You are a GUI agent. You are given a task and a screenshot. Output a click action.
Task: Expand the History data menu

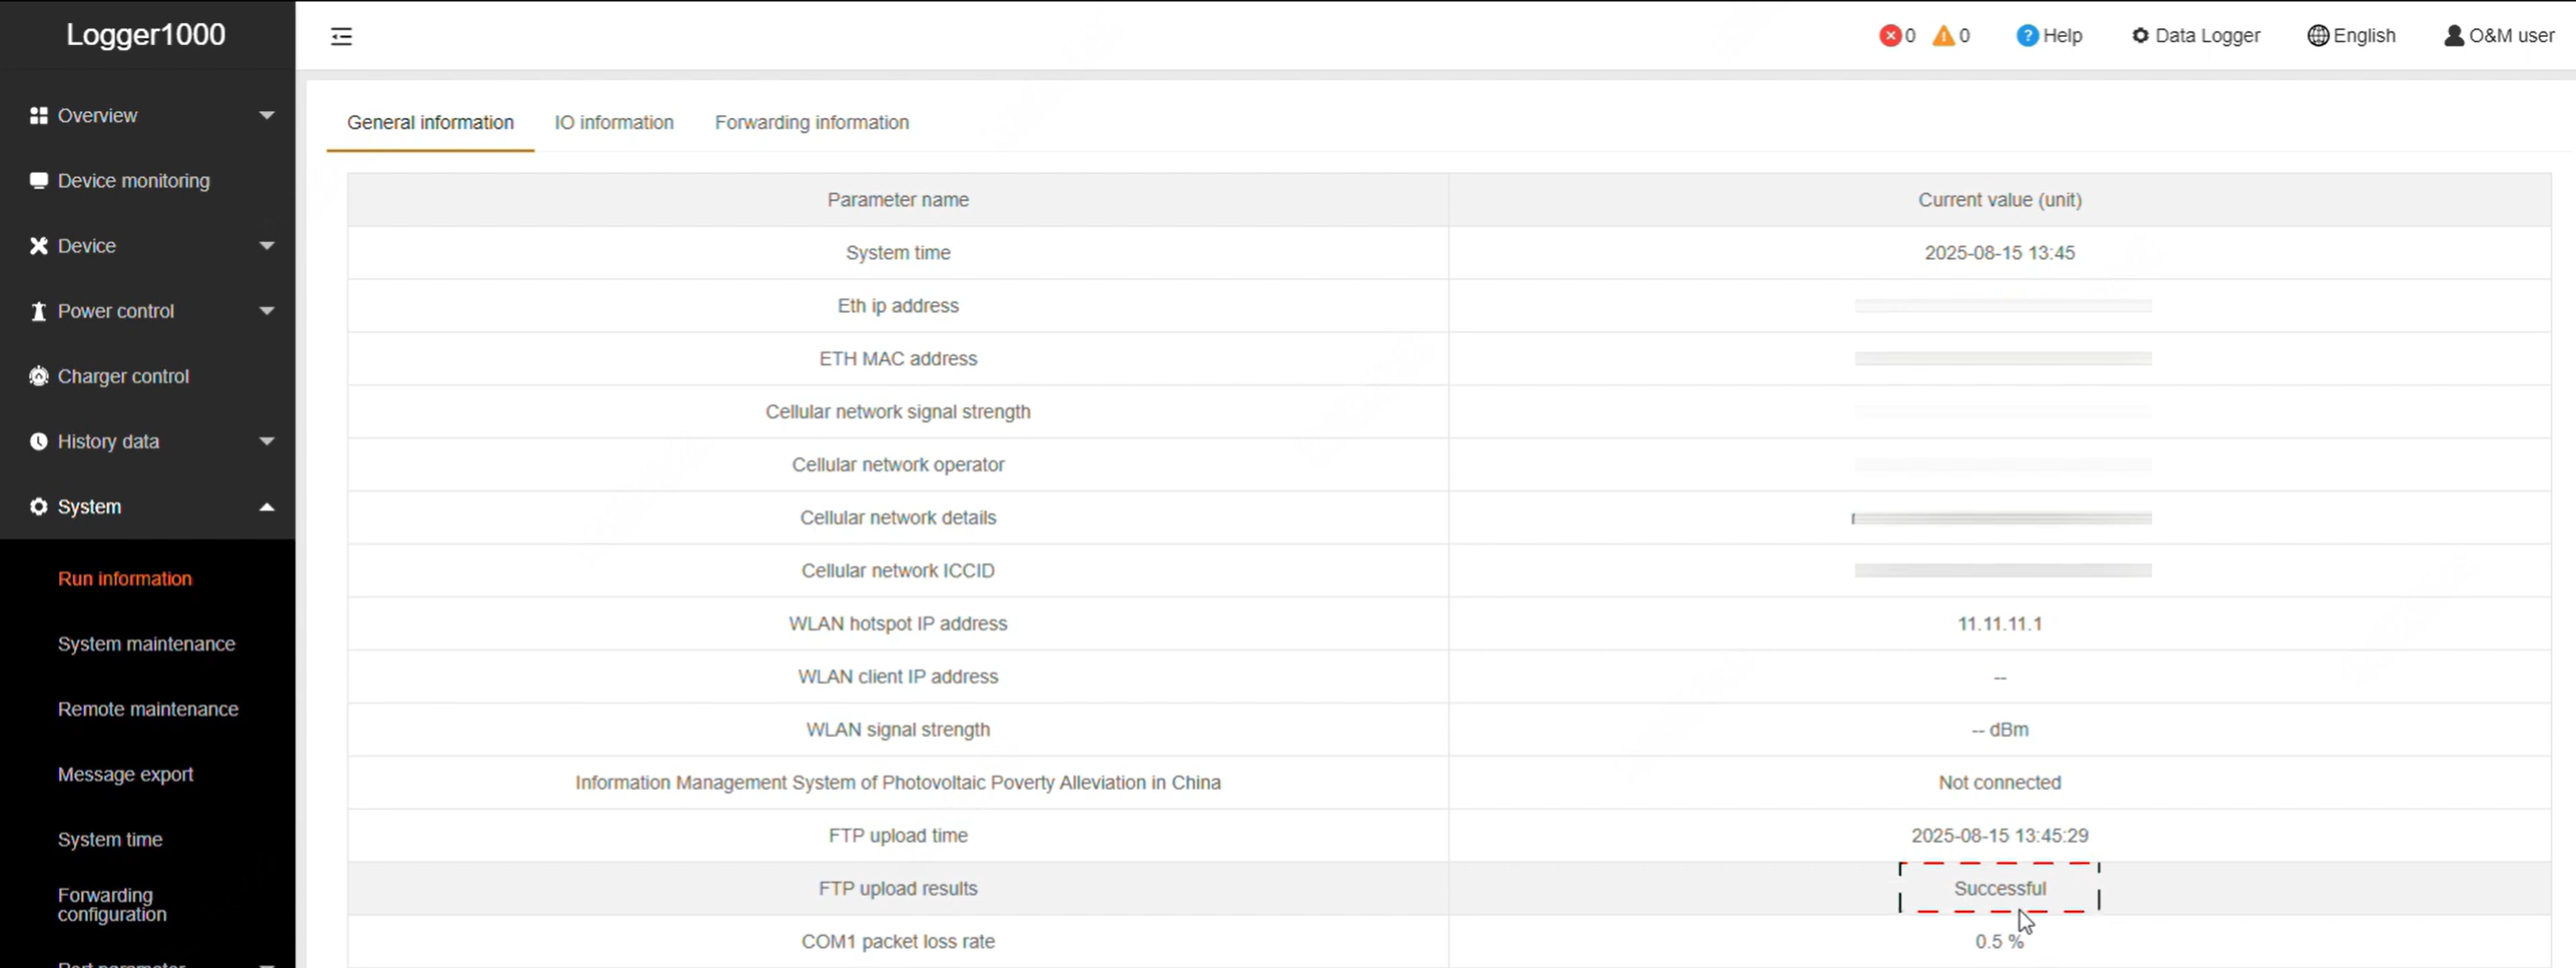266,441
